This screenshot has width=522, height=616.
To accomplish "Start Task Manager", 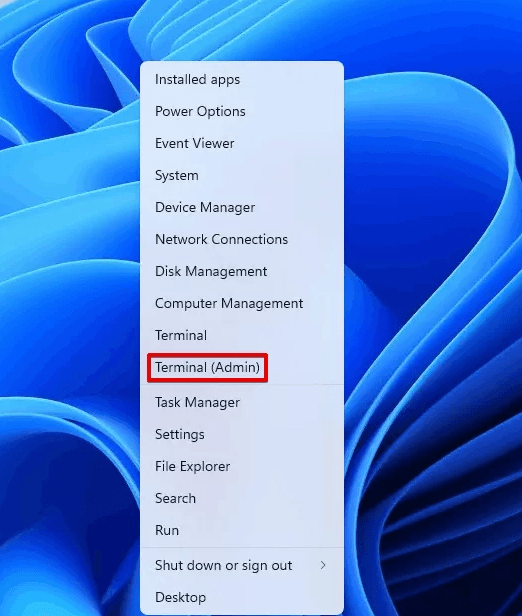I will [x=242, y=402].
